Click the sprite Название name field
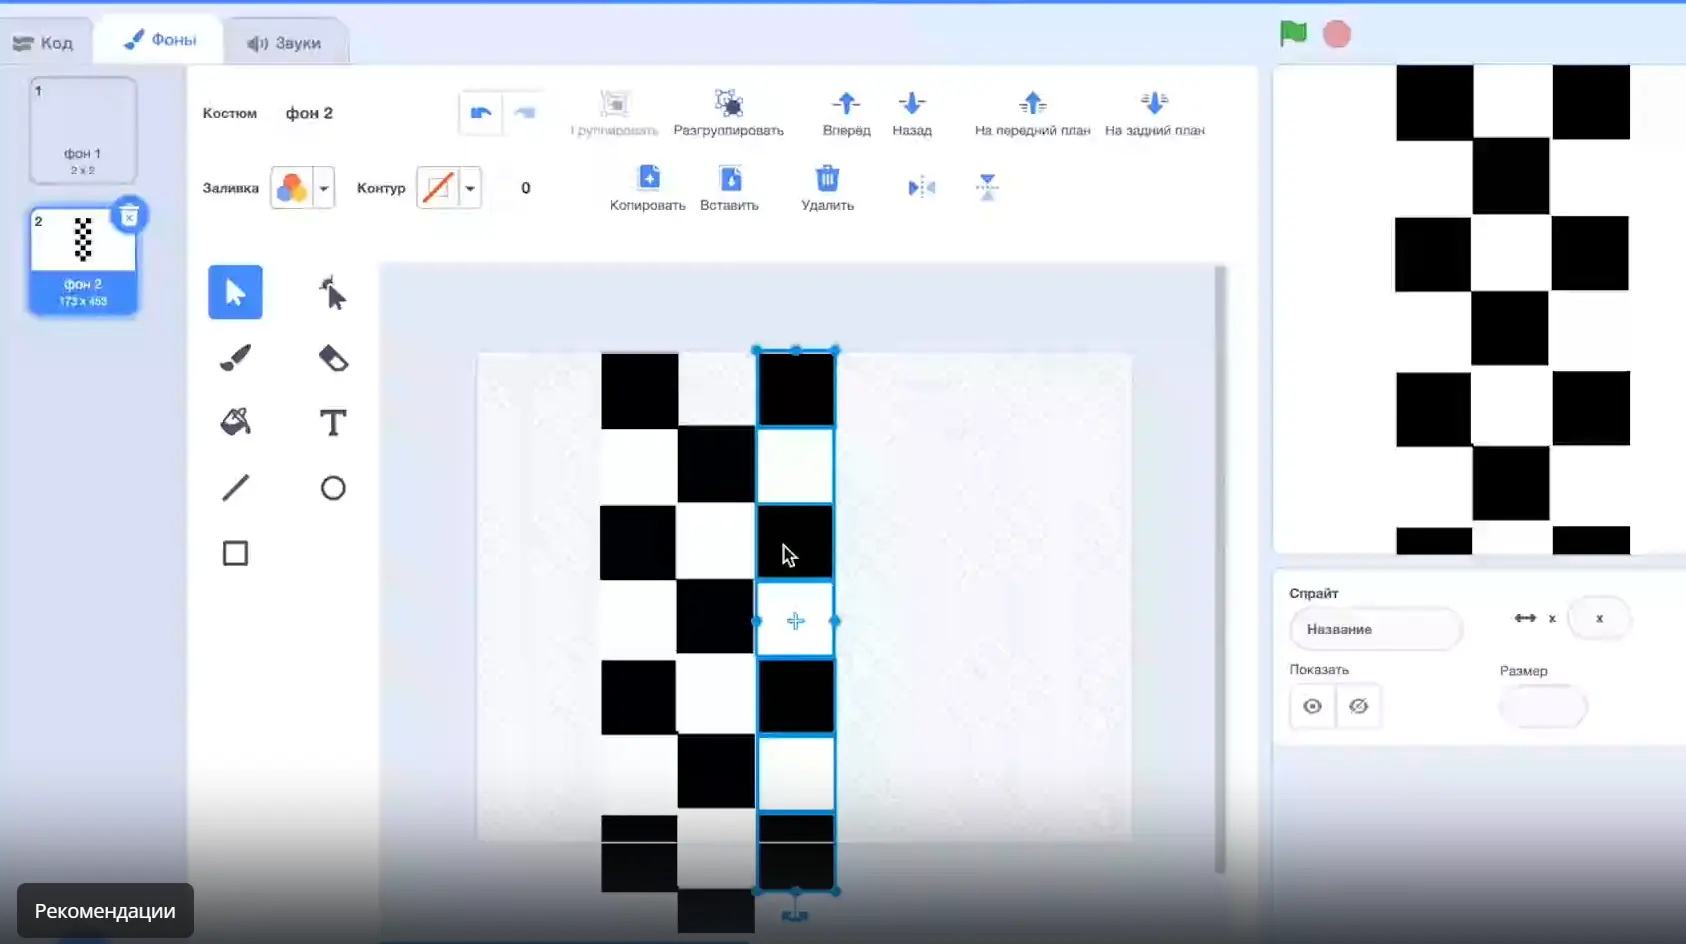Viewport: 1686px width, 944px height. (x=1376, y=629)
